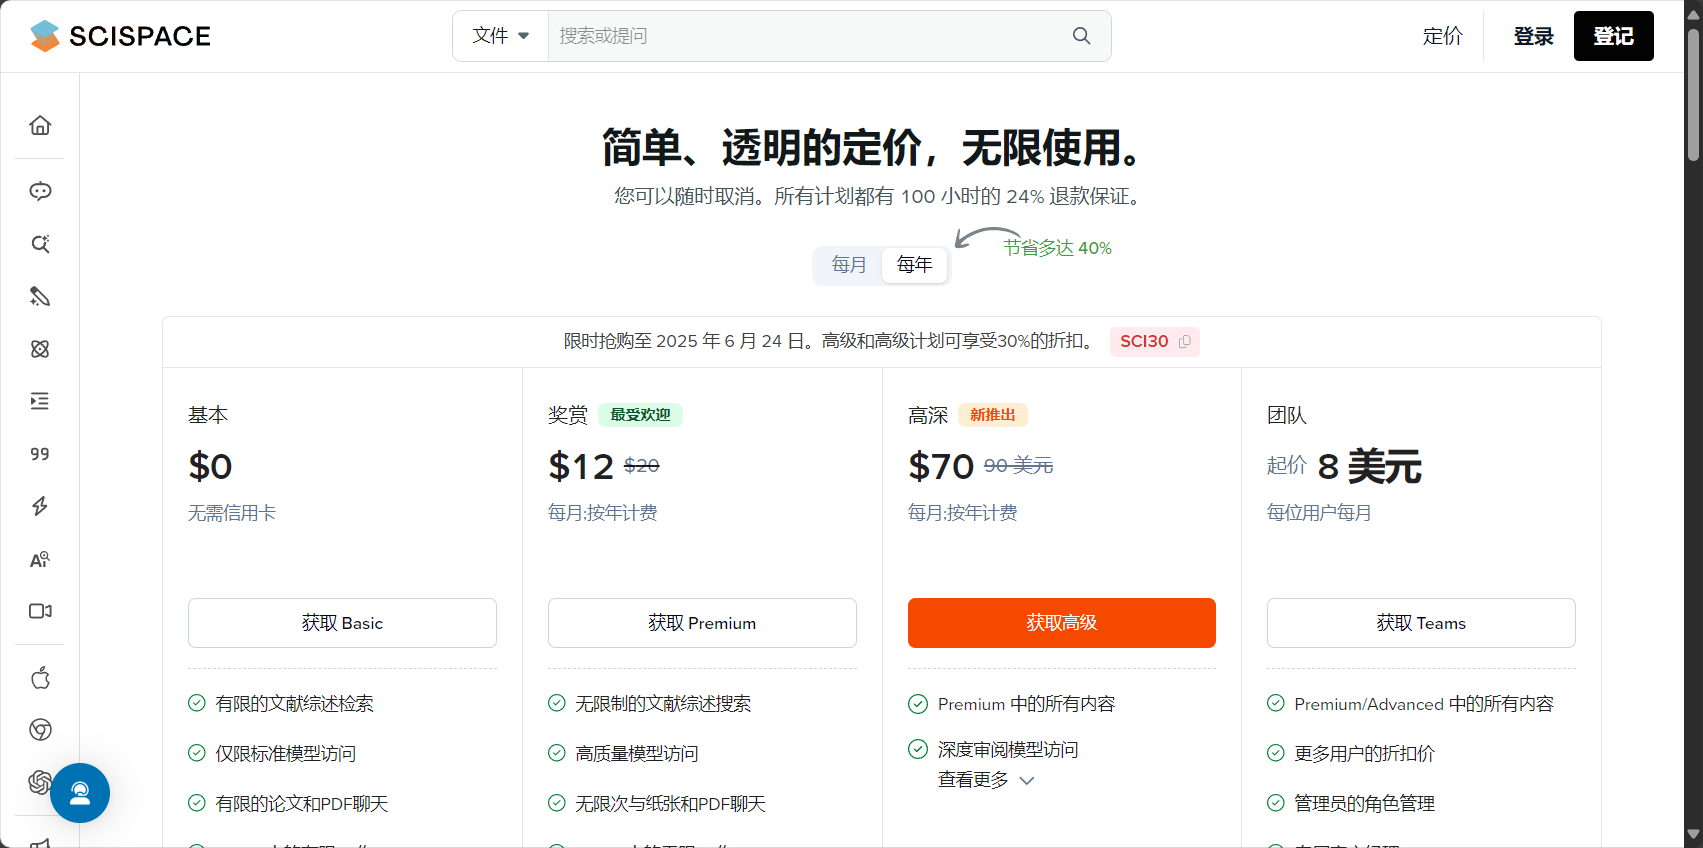Open the citation quotes sidebar icon
This screenshot has width=1703, height=848.
(x=40, y=454)
